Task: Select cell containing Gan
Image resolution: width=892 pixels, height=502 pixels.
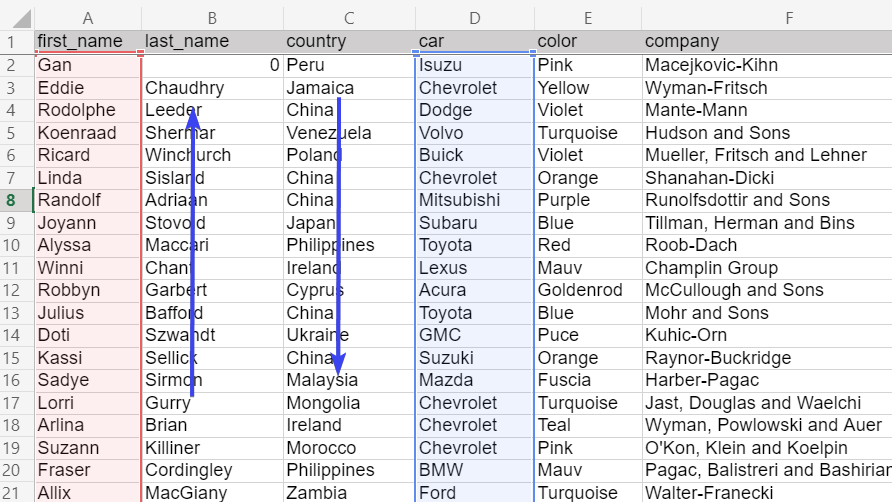Action: (88, 65)
